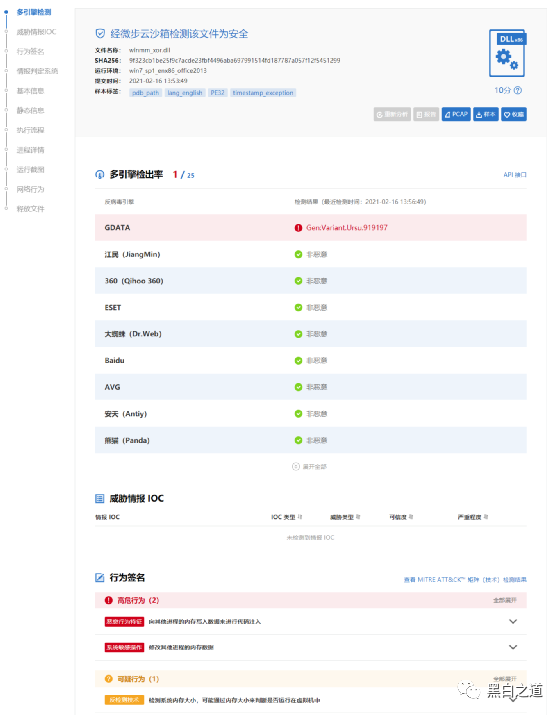Viewport: 560px width, 715px height.
Task: Click the shield icon beside the safe verdict
Action: point(100,33)
